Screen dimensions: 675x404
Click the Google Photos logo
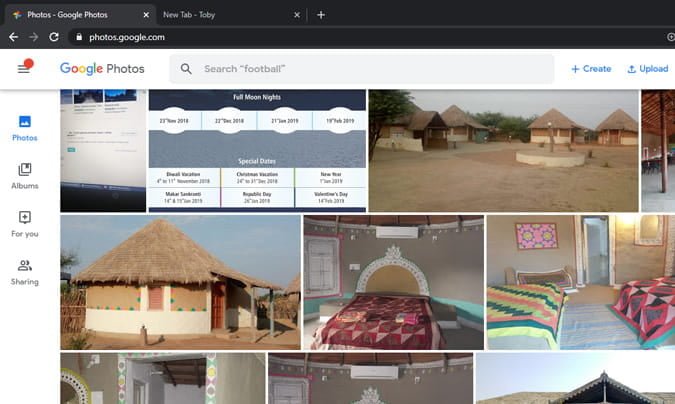(102, 69)
